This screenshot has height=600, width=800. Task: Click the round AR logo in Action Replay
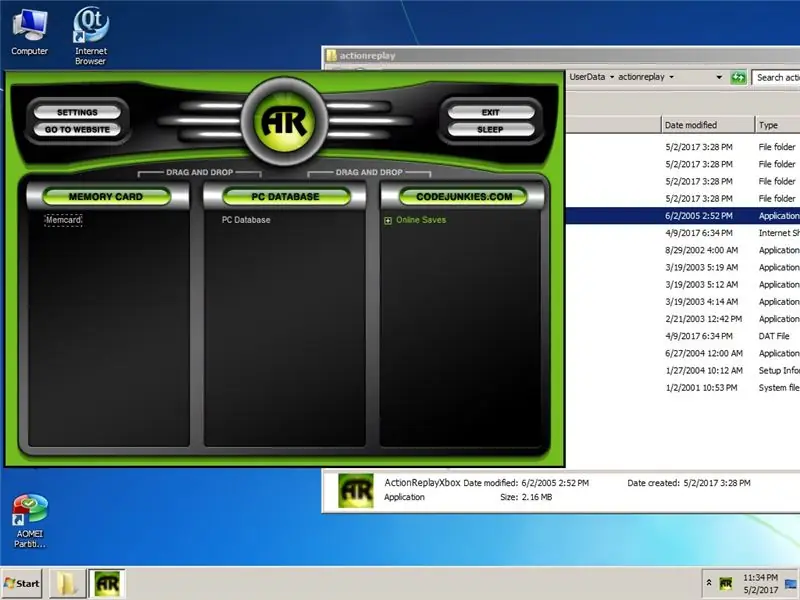point(284,121)
